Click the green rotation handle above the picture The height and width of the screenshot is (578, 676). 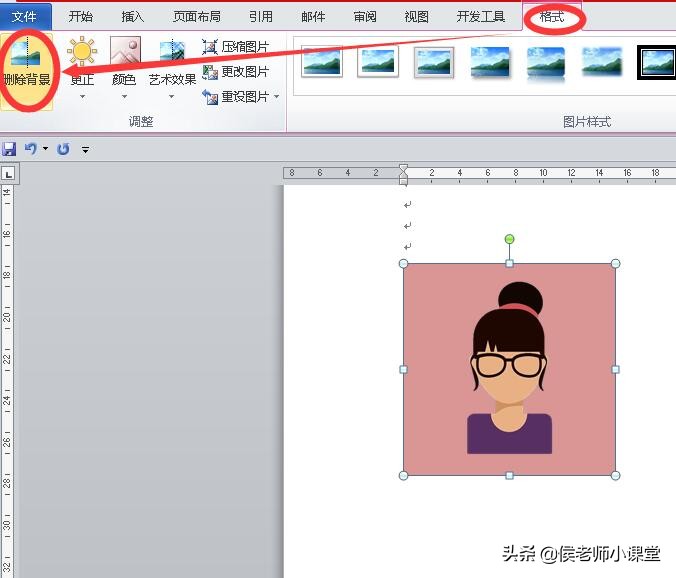(x=509, y=239)
